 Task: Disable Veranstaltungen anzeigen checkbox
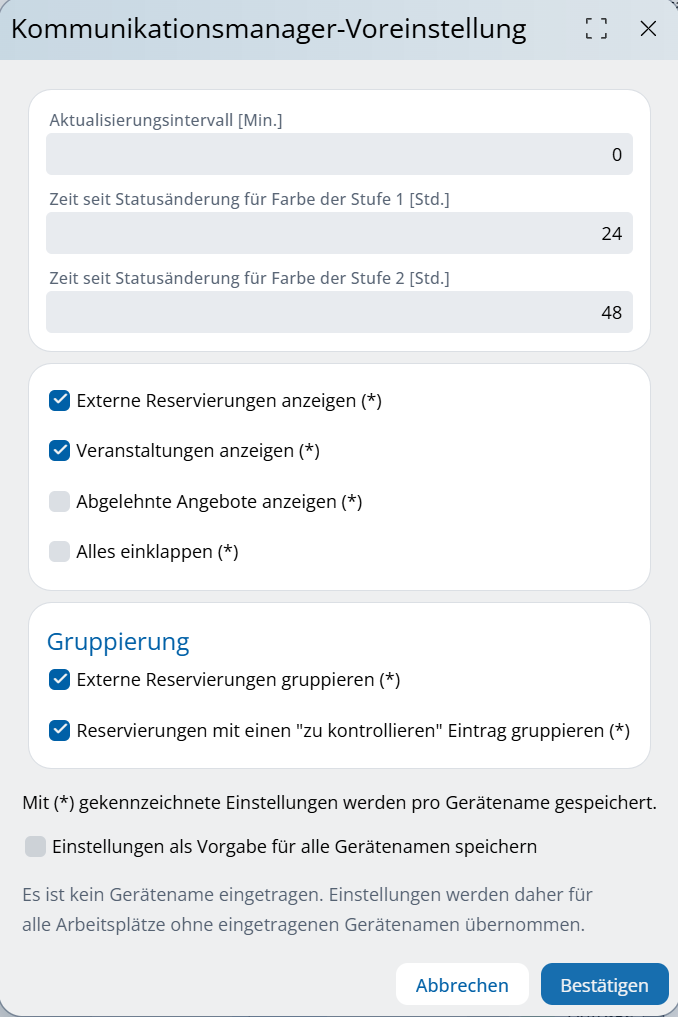tap(60, 451)
